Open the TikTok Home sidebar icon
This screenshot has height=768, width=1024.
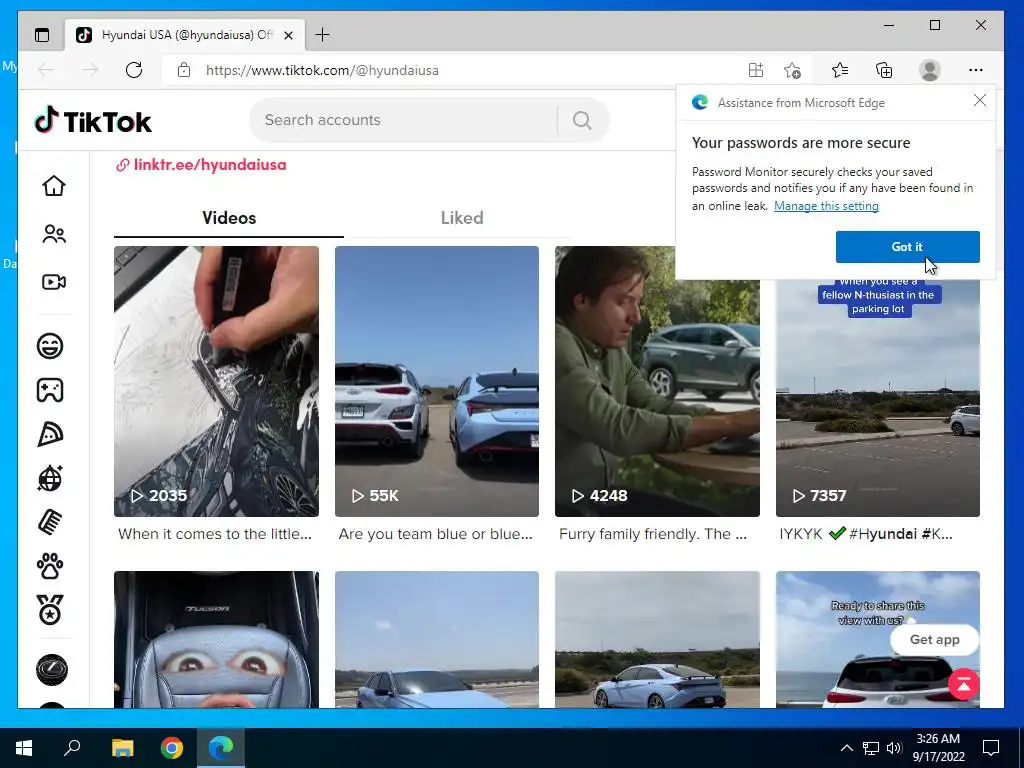click(54, 186)
